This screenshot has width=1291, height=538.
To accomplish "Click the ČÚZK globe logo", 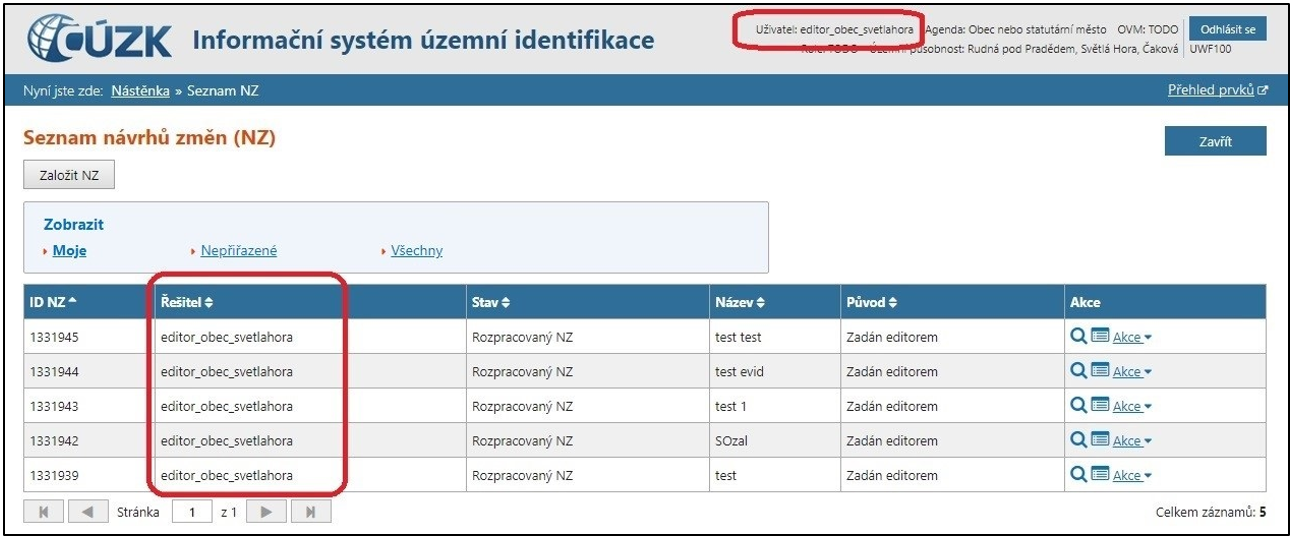I will (62, 39).
